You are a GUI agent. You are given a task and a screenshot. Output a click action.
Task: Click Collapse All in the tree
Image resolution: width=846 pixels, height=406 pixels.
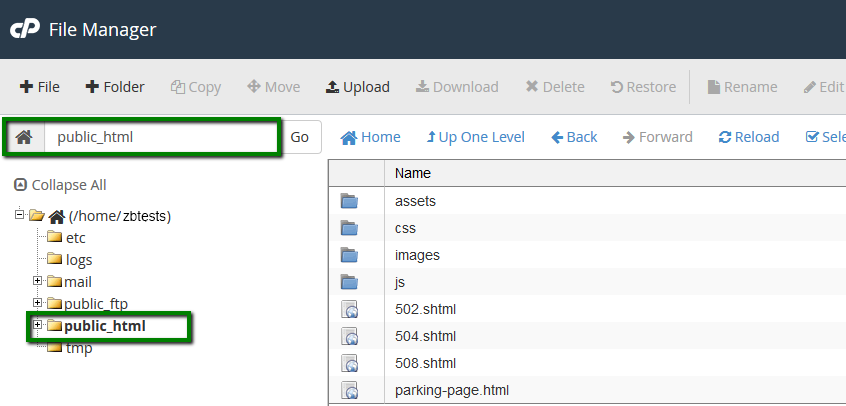[x=60, y=185]
